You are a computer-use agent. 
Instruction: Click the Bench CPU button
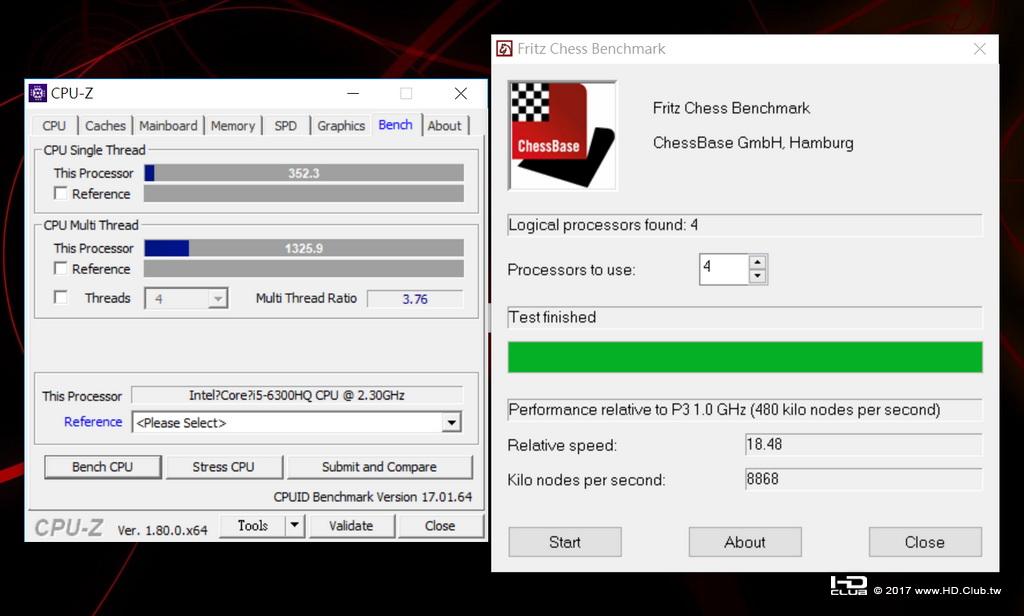click(x=103, y=467)
